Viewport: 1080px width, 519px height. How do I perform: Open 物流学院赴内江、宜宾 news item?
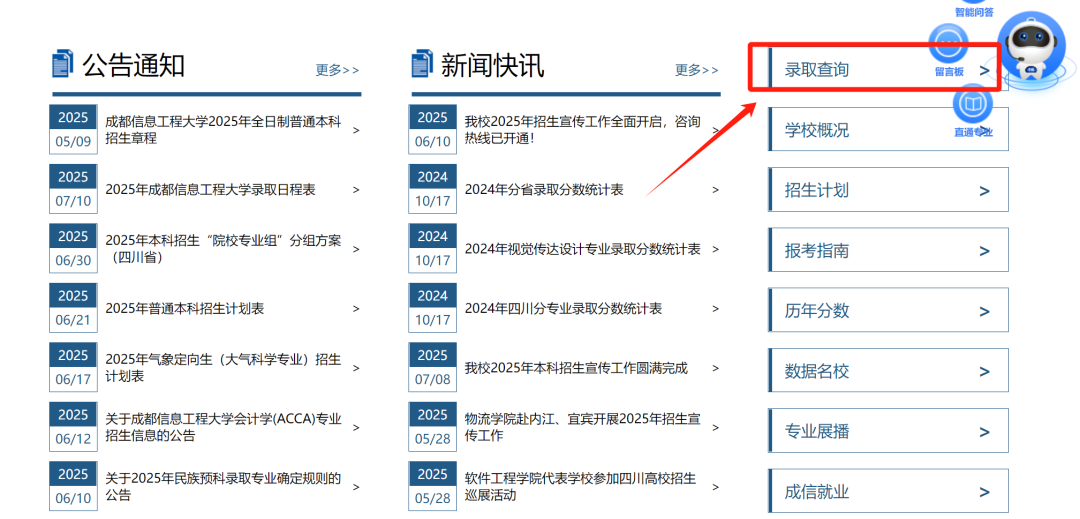coord(583,427)
